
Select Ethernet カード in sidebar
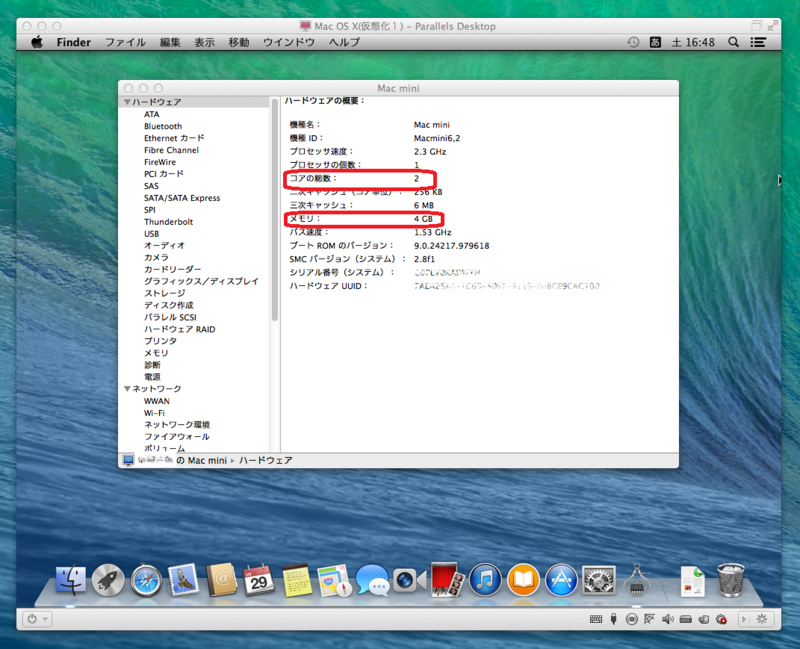[x=173, y=138]
